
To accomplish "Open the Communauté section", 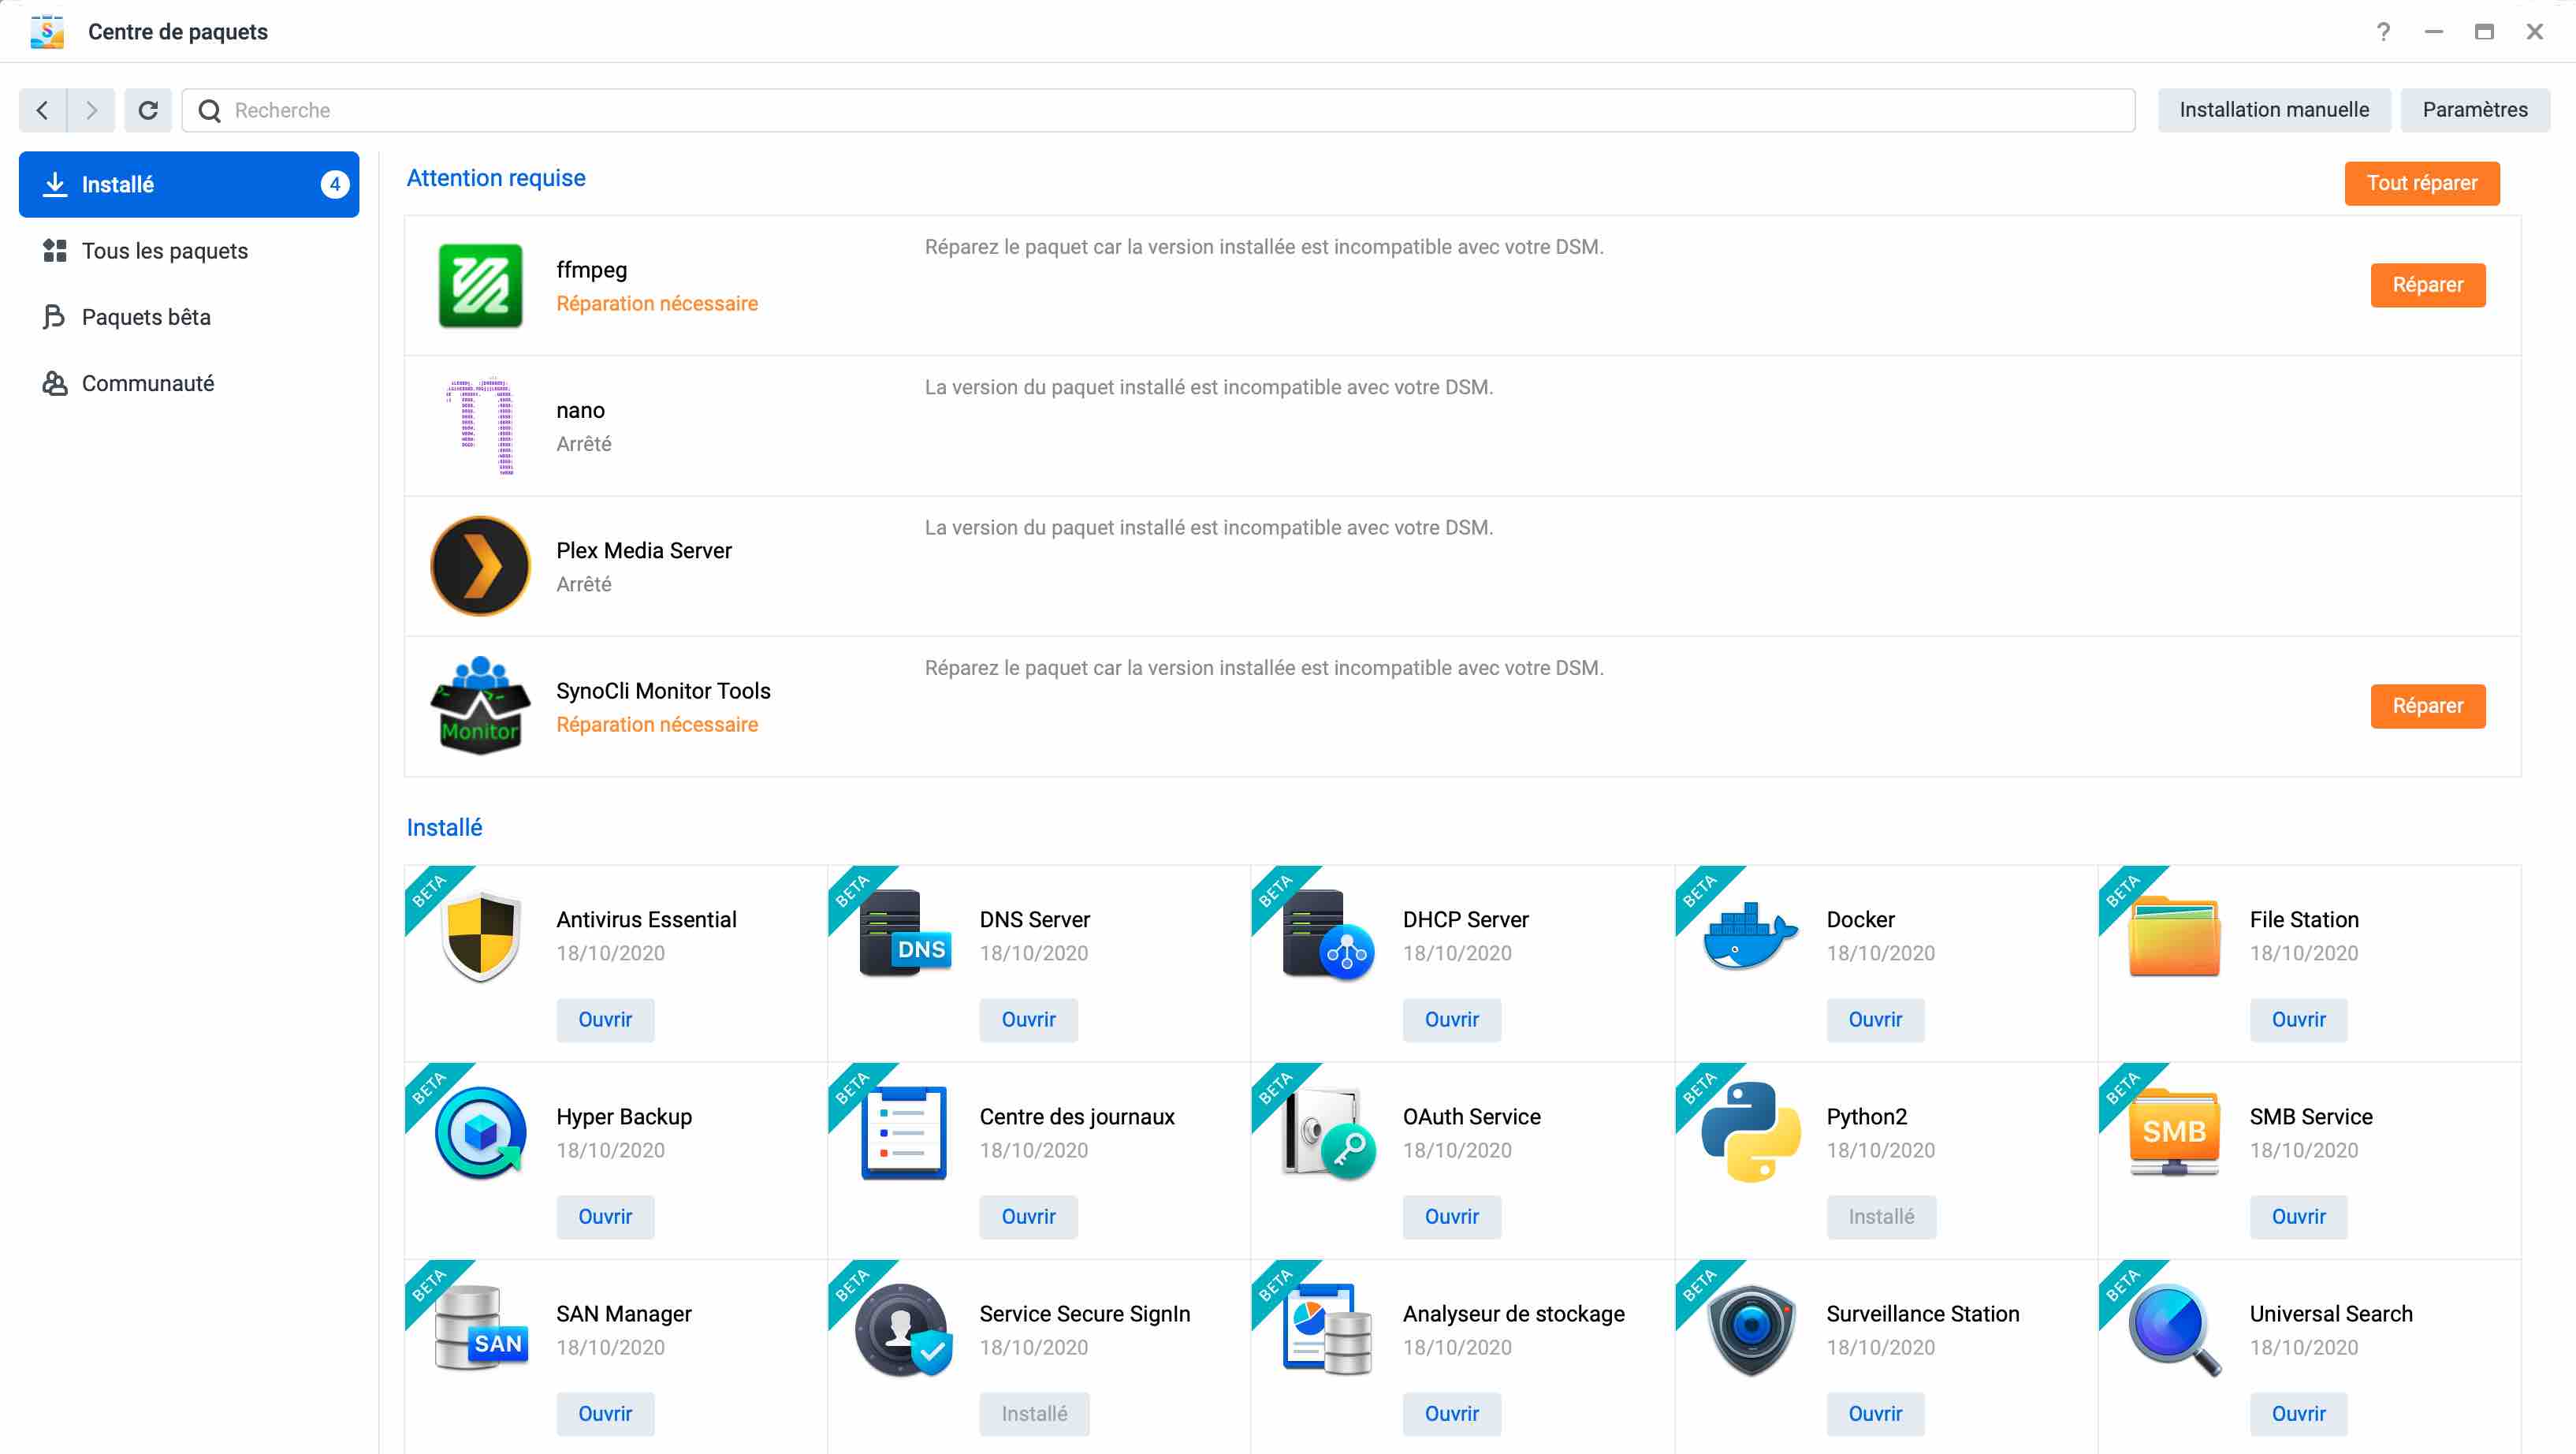I will pos(148,383).
